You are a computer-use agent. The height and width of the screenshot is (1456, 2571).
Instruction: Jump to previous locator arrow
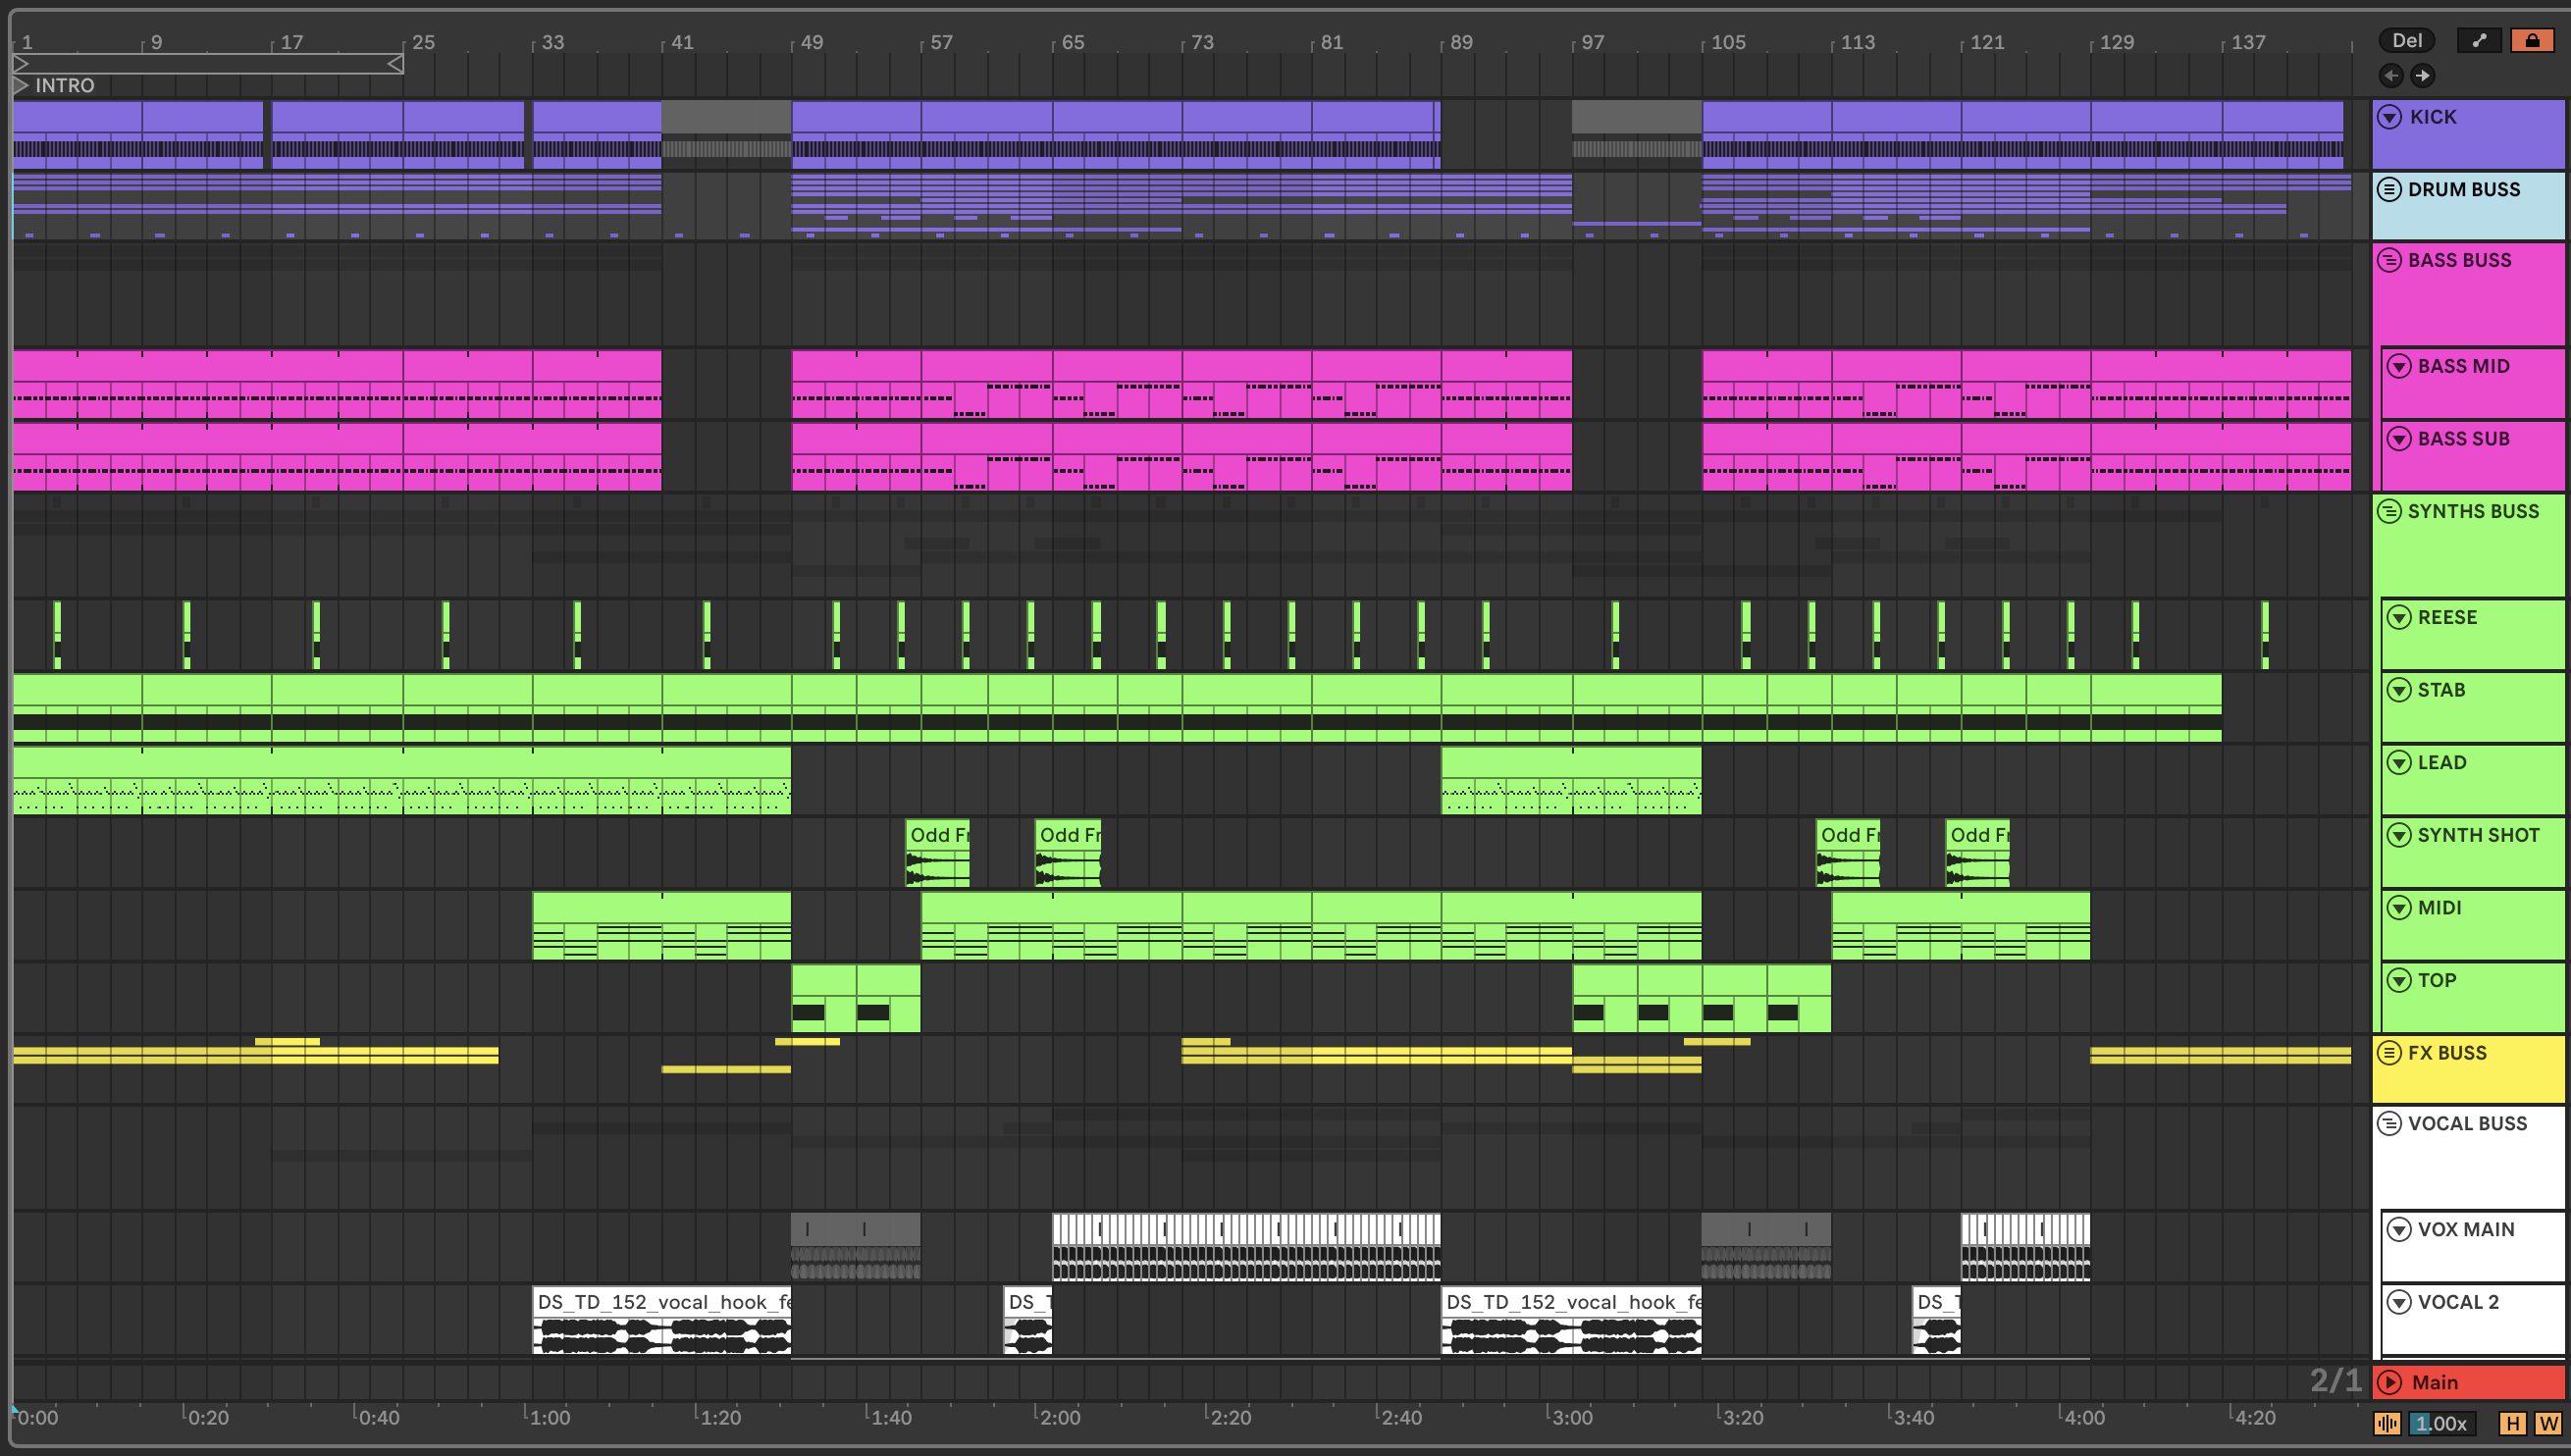[2391, 75]
